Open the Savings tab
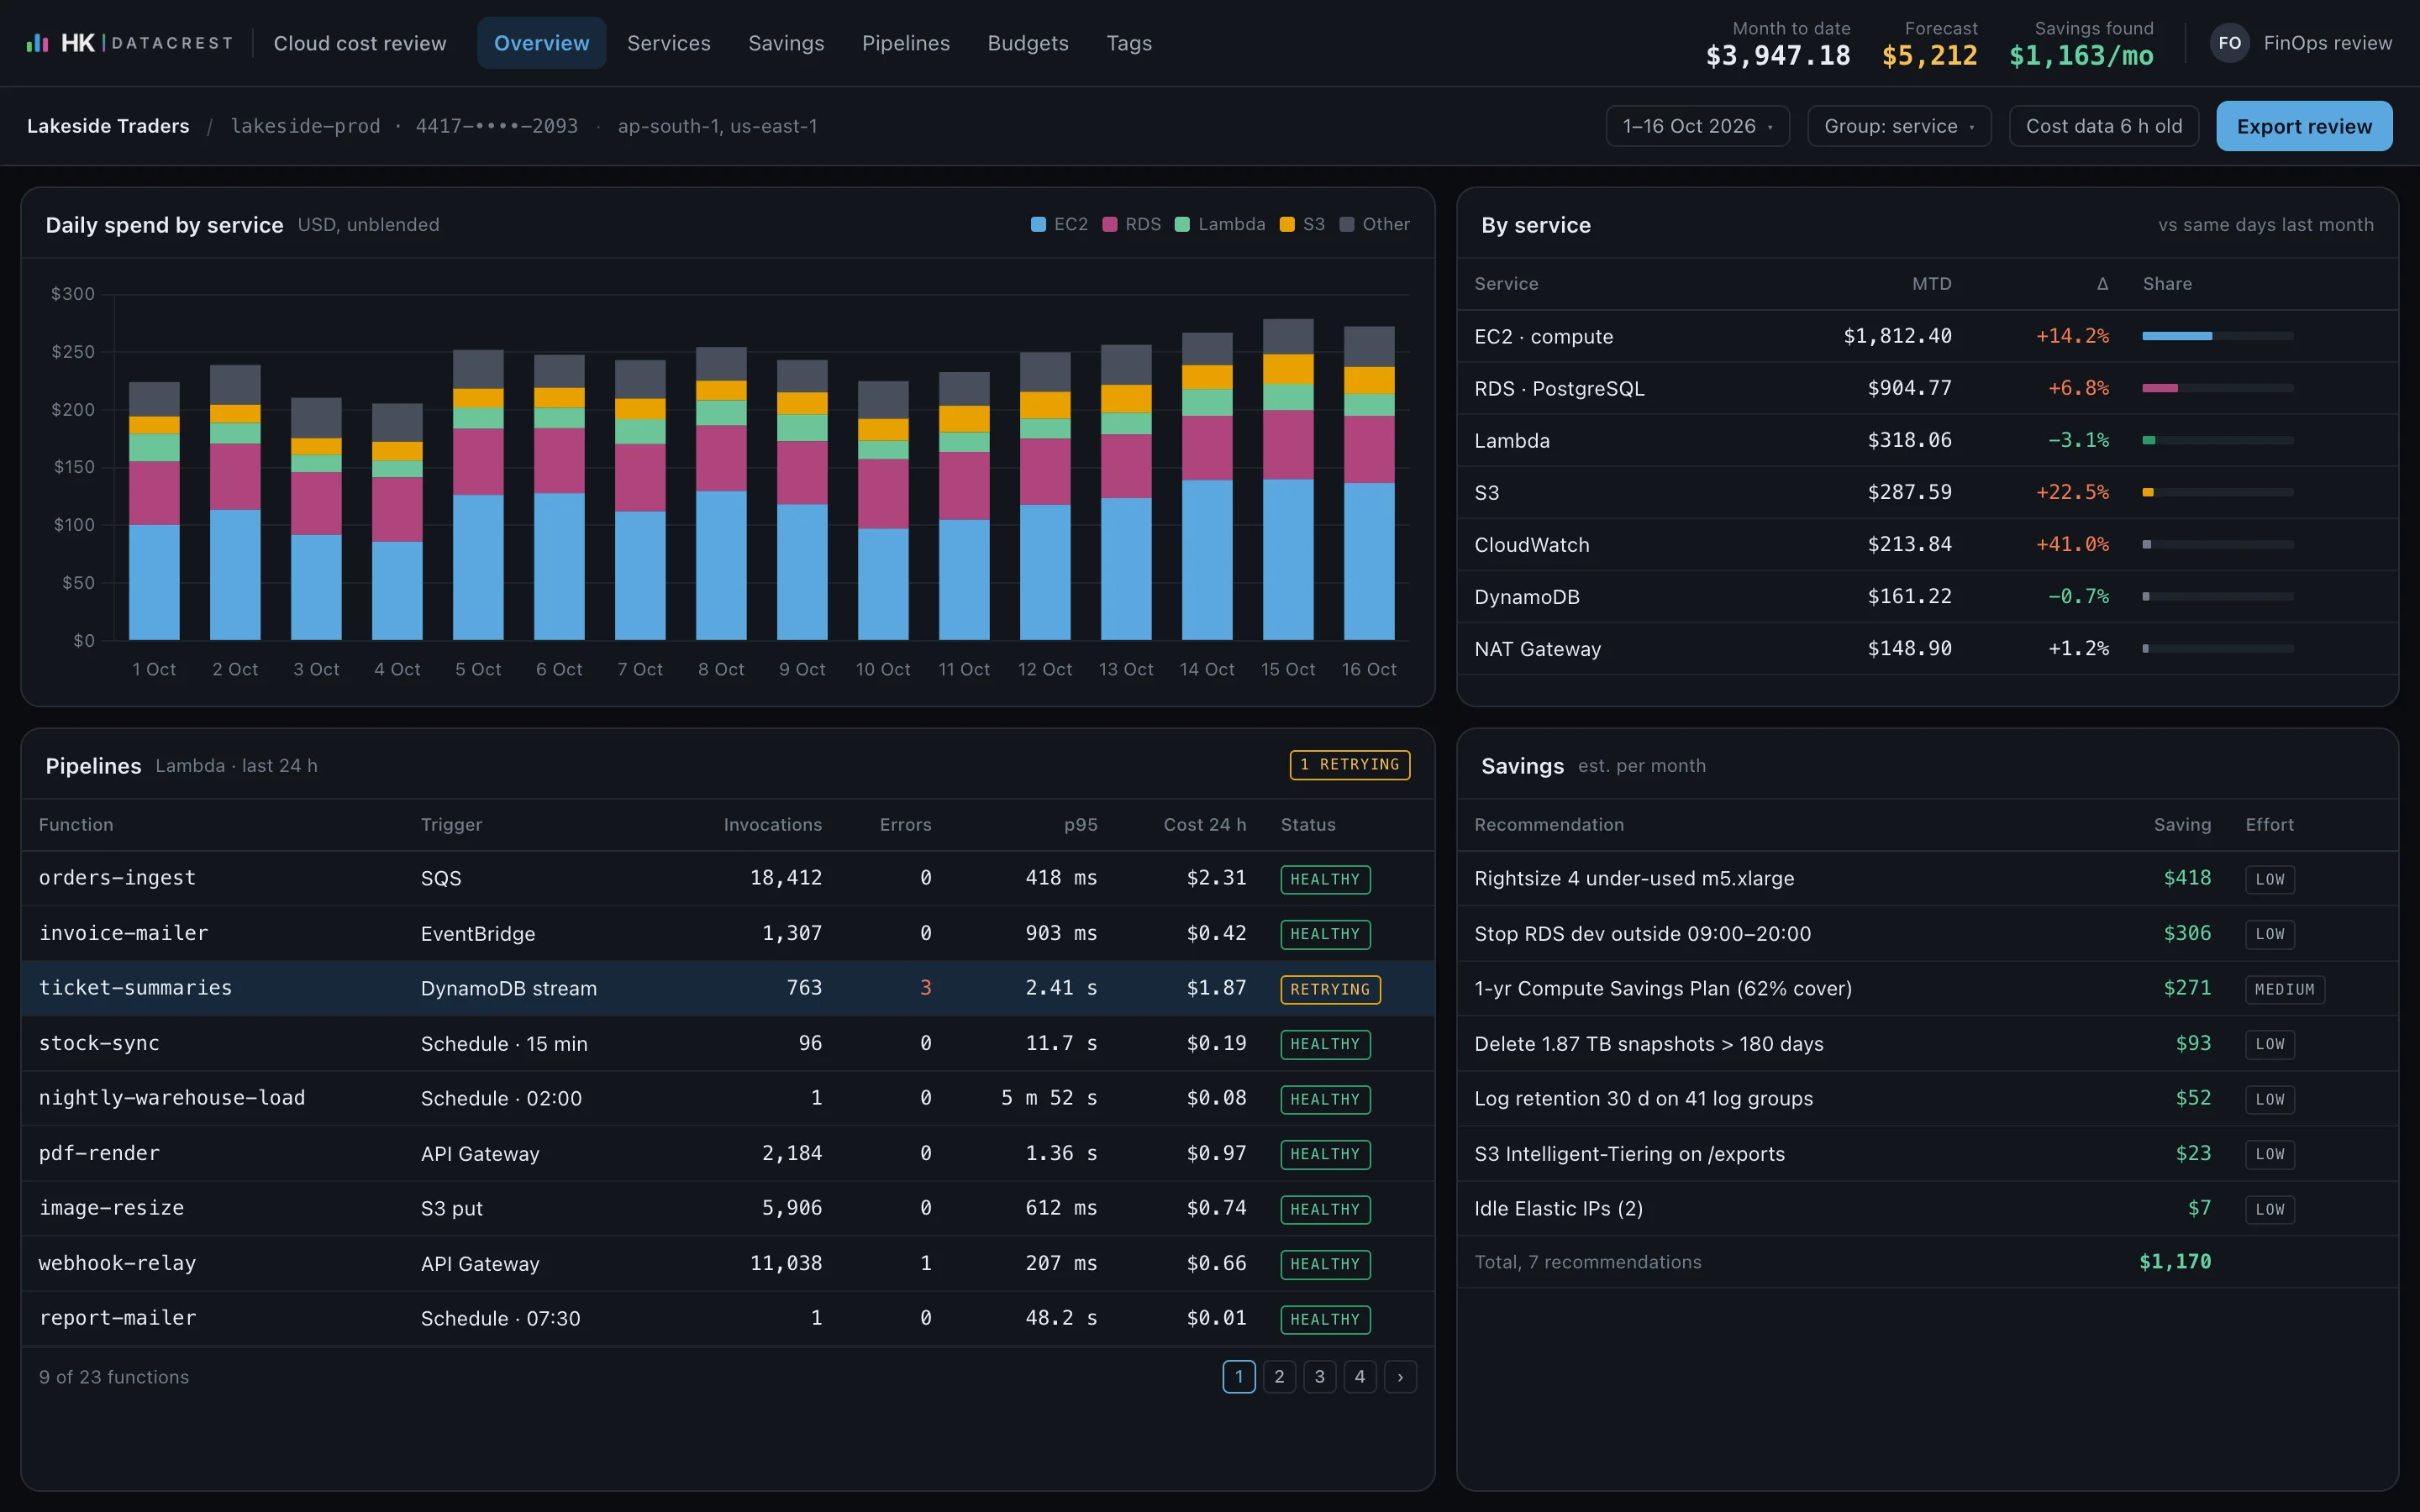 pyautogui.click(x=786, y=43)
